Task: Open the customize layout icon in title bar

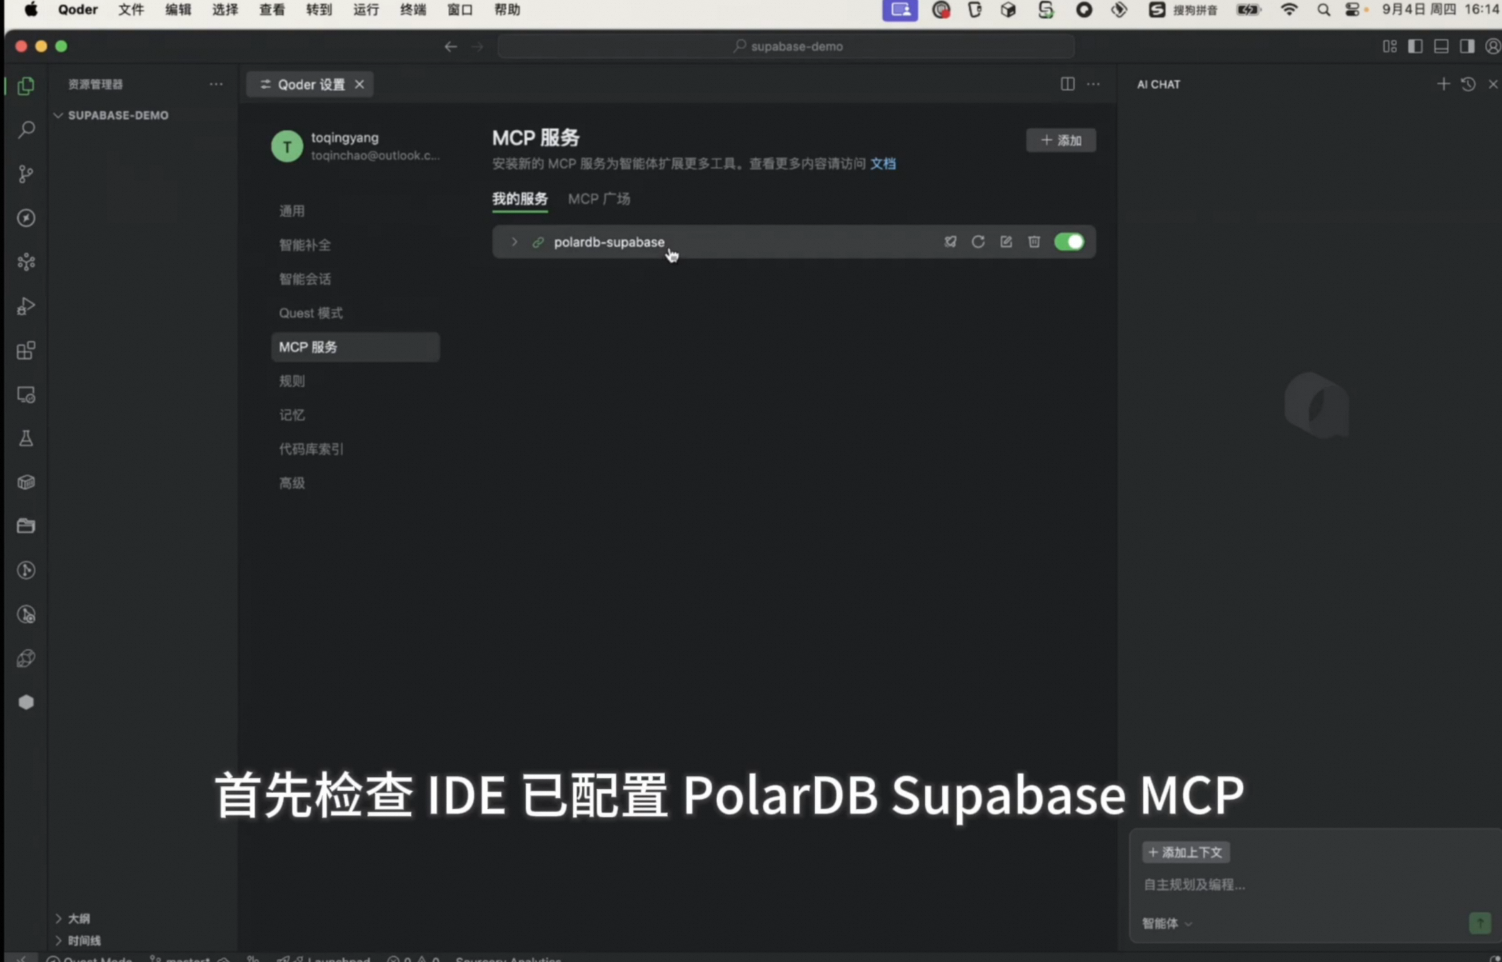Action: coord(1390,46)
